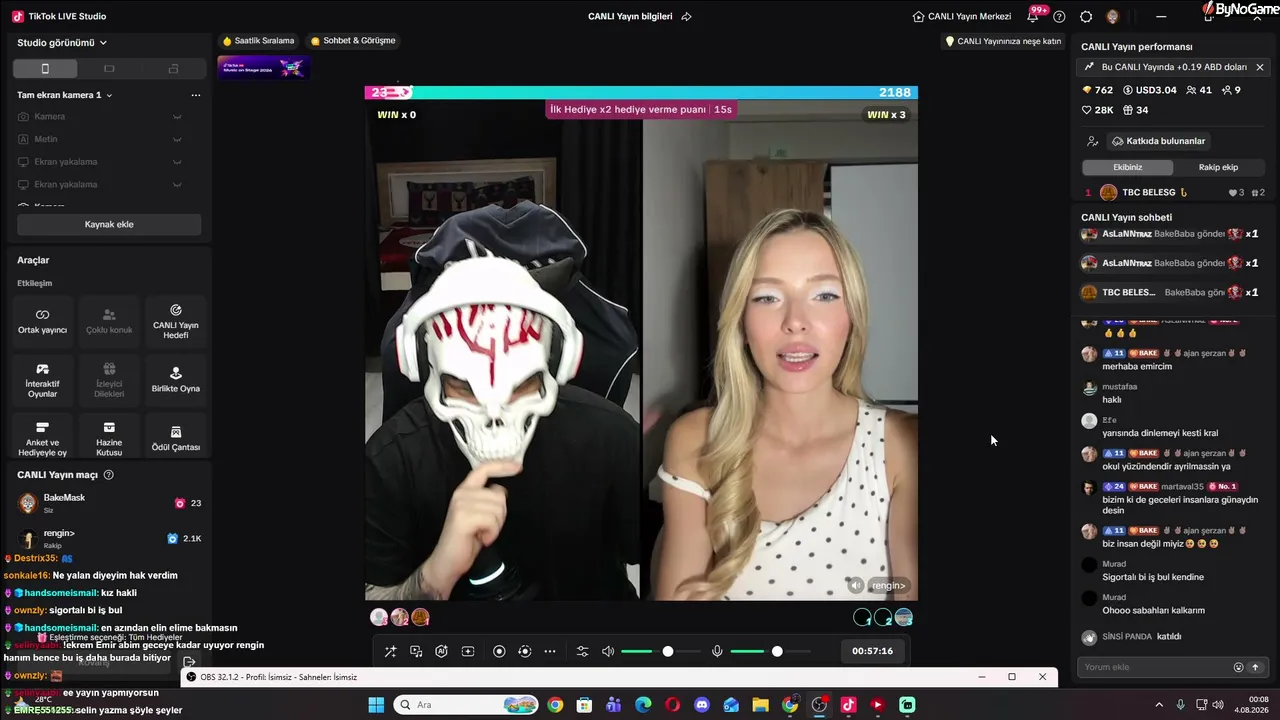The width and height of the screenshot is (1280, 720).
Task: Dismiss the +0.19 ABD doları notice
Action: 1260,67
